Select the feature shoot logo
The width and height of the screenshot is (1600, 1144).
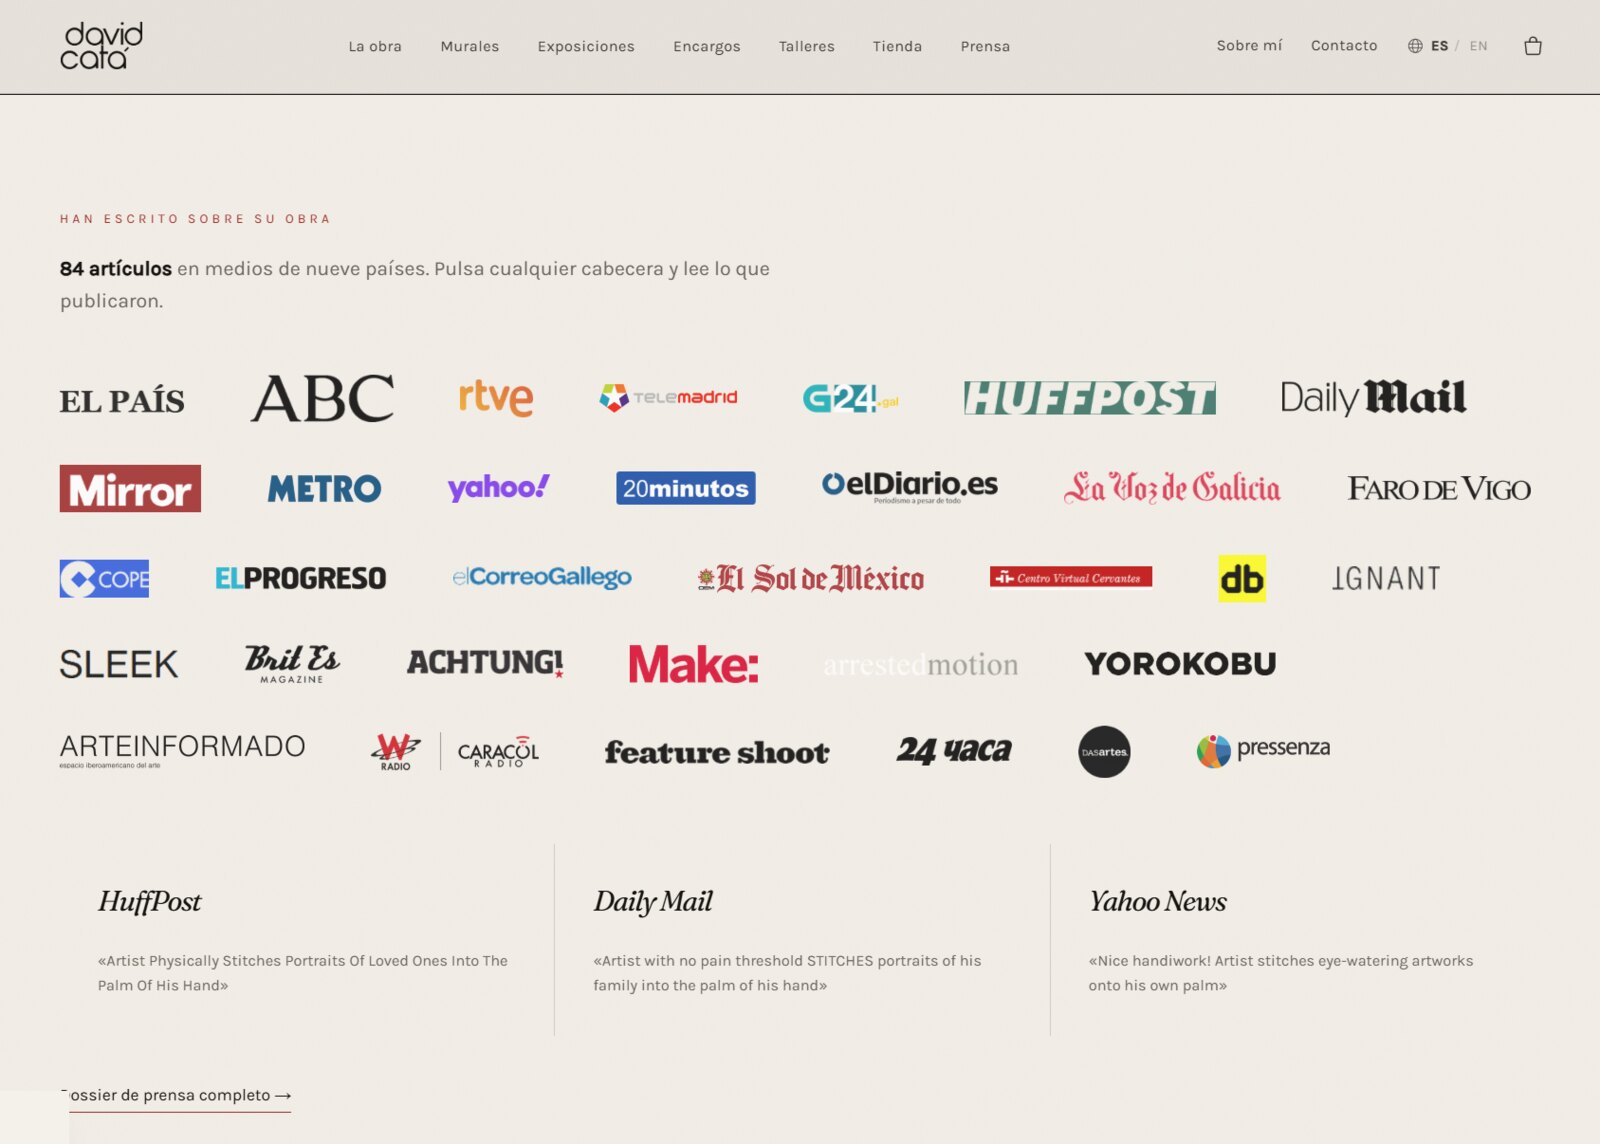[717, 752]
